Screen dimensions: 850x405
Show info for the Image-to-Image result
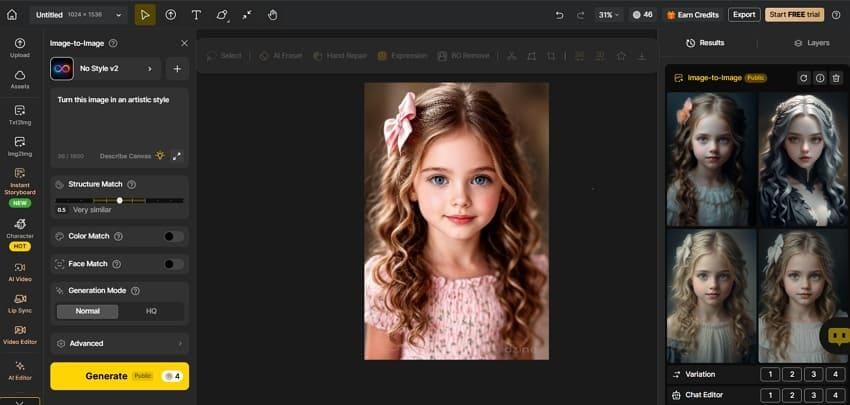click(820, 78)
